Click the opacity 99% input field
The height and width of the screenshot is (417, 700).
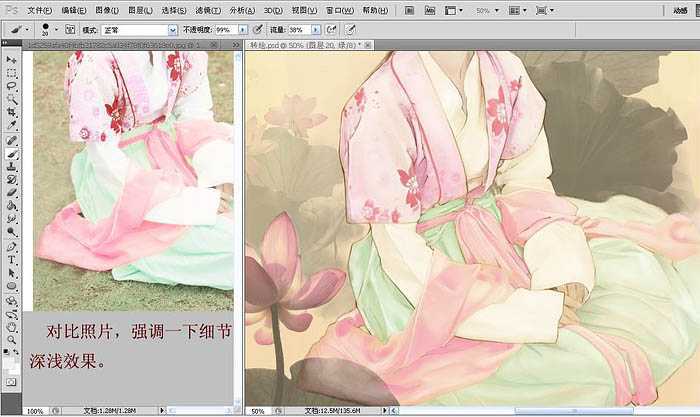click(226, 30)
